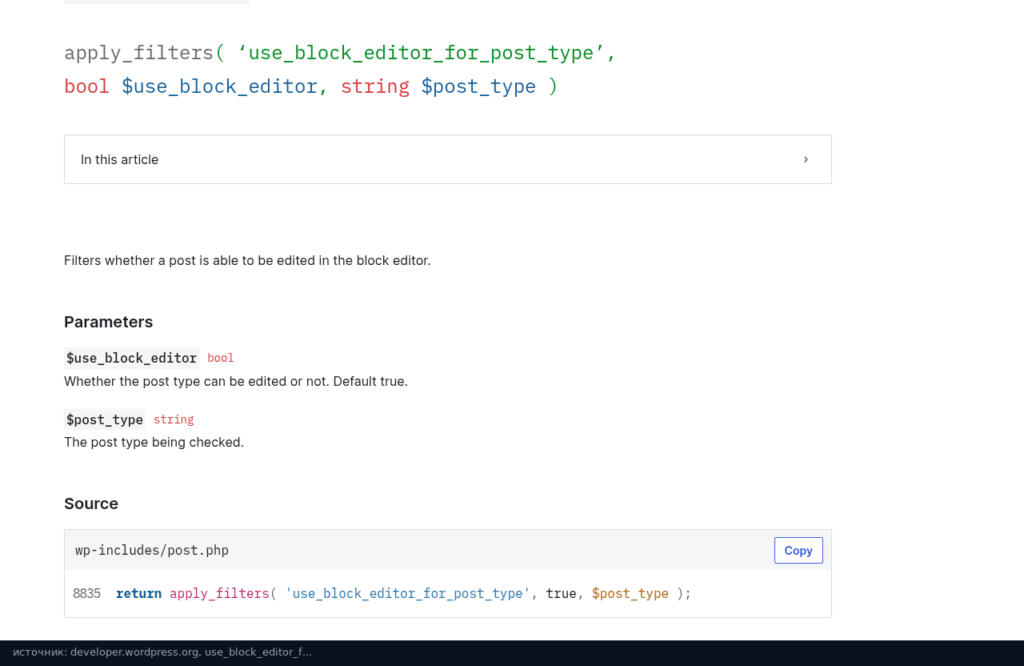Image resolution: width=1024 pixels, height=666 pixels.
Task: Click the apply_filters title heading at top
Action: coord(340,69)
